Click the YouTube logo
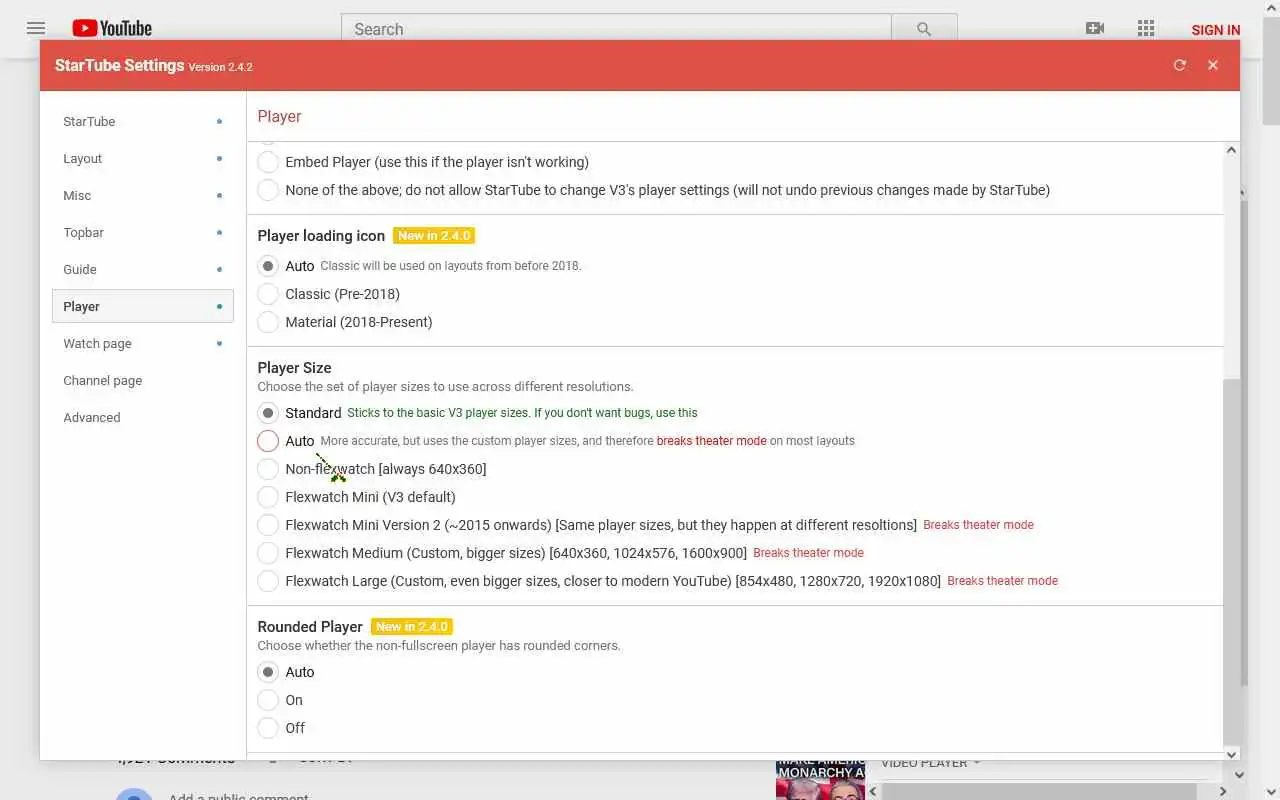 pos(112,28)
